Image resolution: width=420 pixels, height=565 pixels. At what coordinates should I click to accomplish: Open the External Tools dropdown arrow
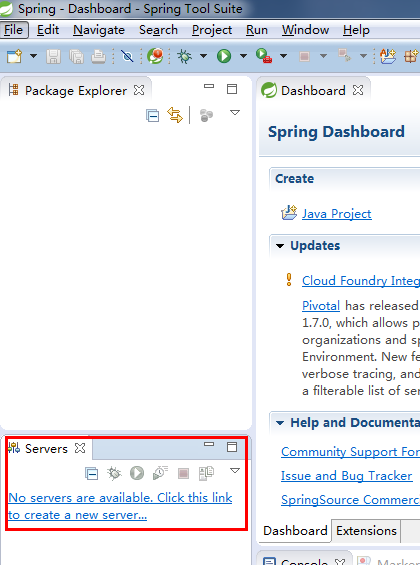tap(283, 56)
